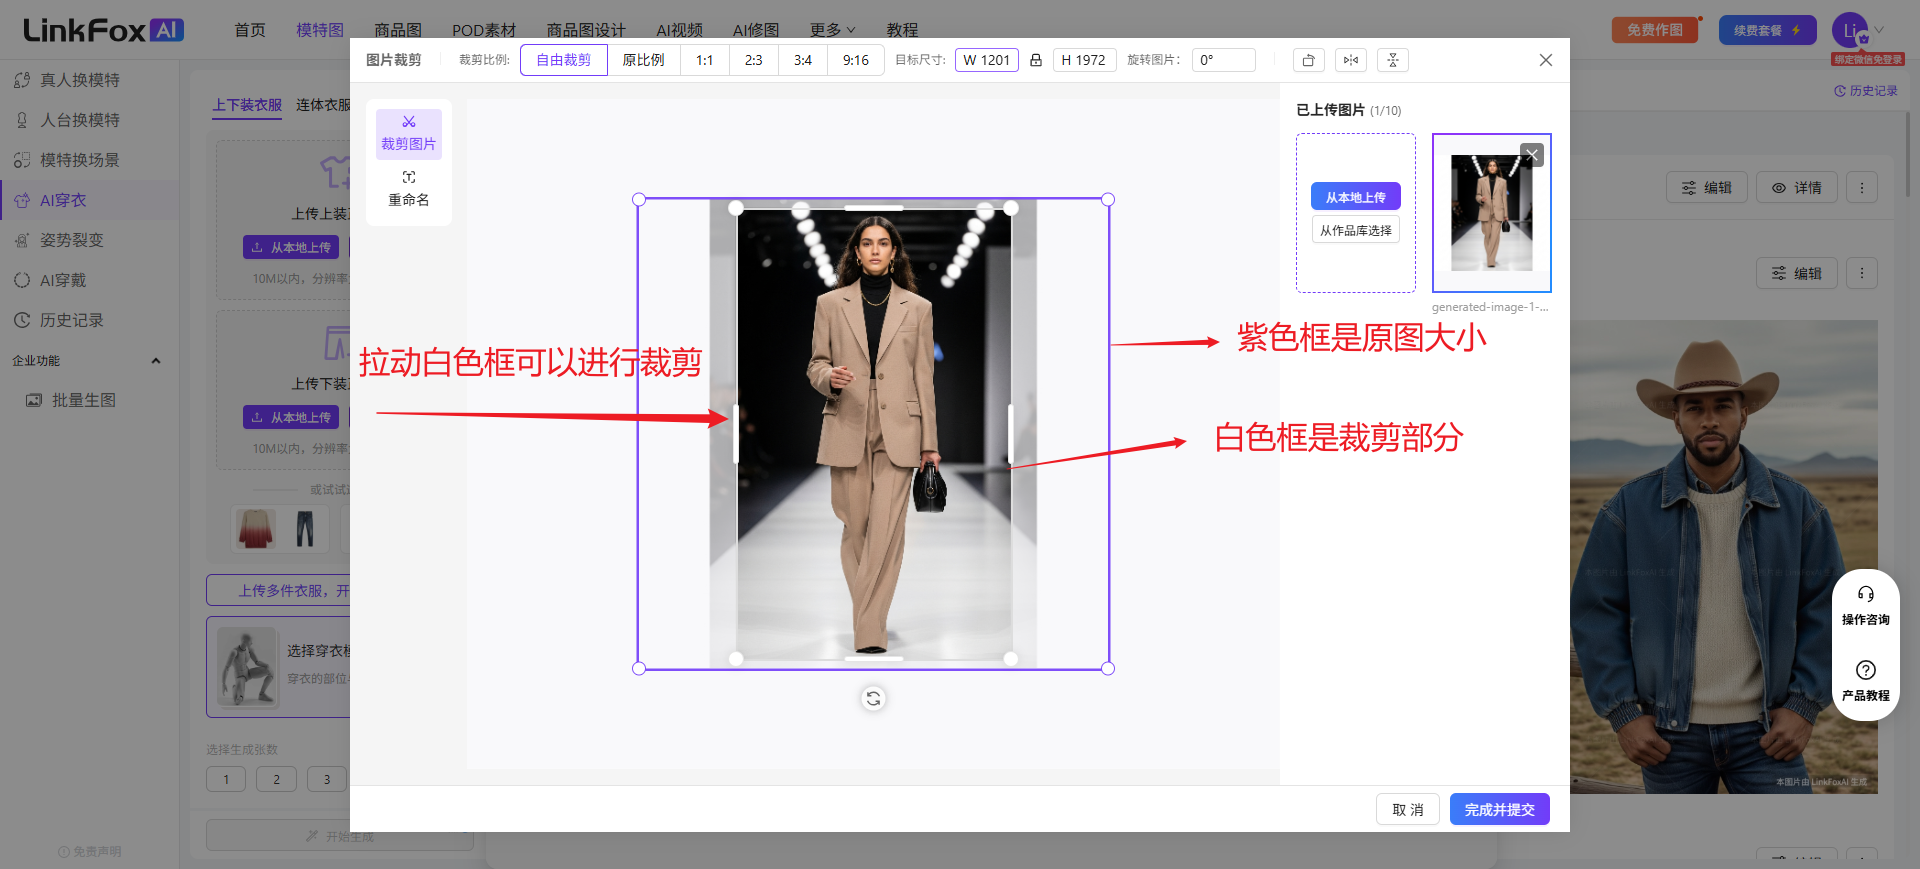Open AI视频 in the top navigation
This screenshot has width=1920, height=869.
click(x=680, y=30)
